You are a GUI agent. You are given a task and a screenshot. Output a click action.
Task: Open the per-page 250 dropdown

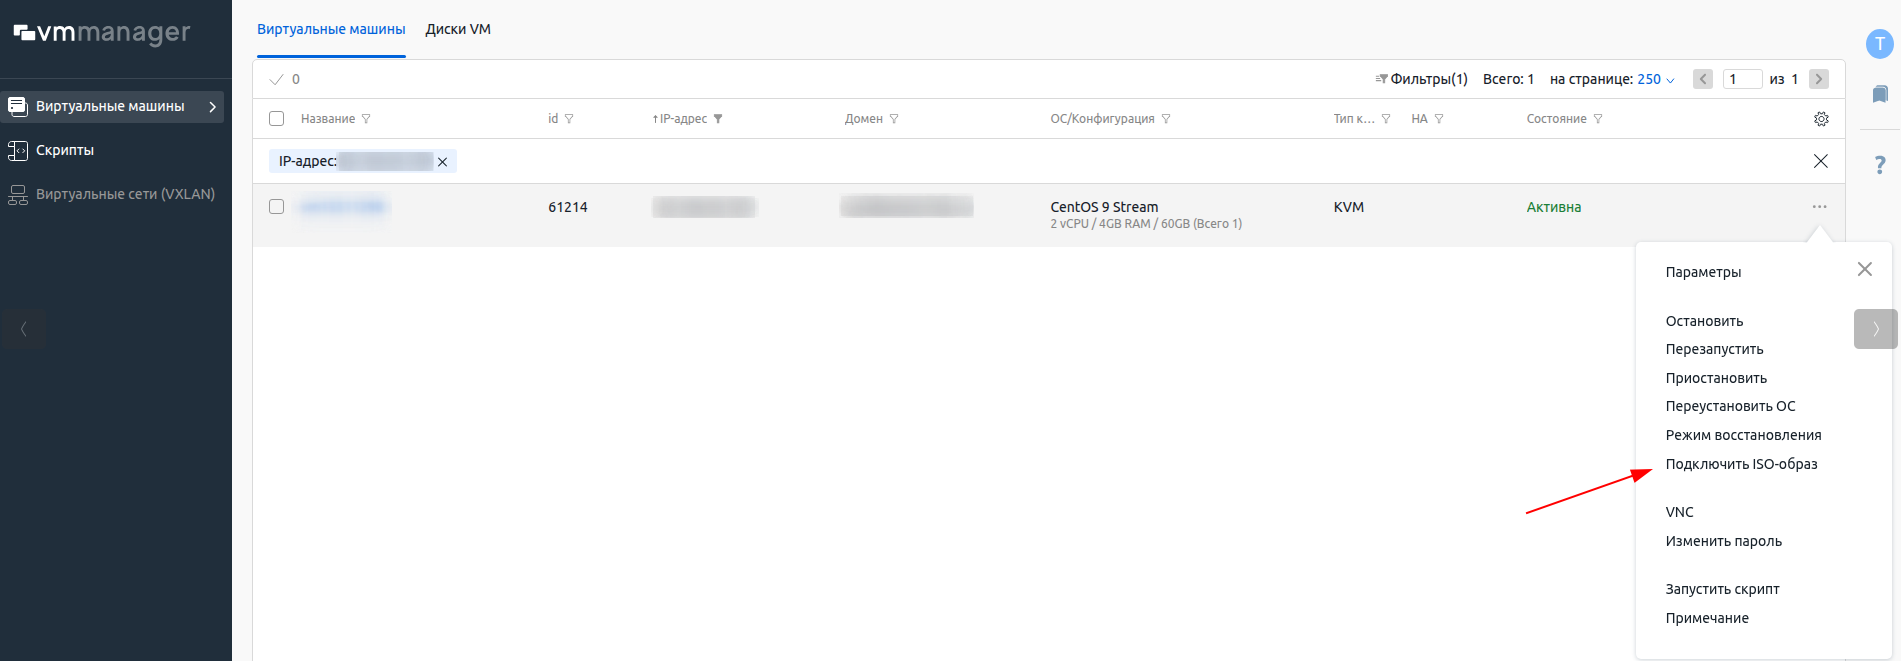1656,79
